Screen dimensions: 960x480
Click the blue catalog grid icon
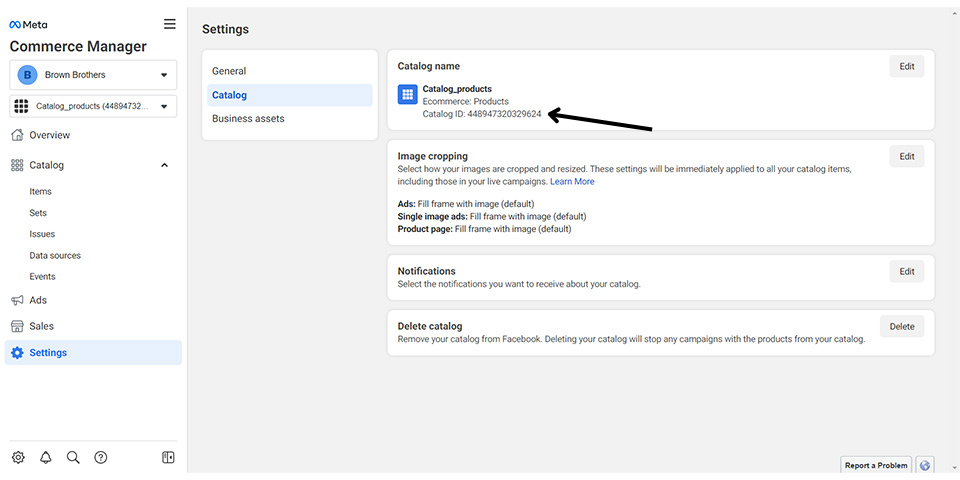coord(408,94)
